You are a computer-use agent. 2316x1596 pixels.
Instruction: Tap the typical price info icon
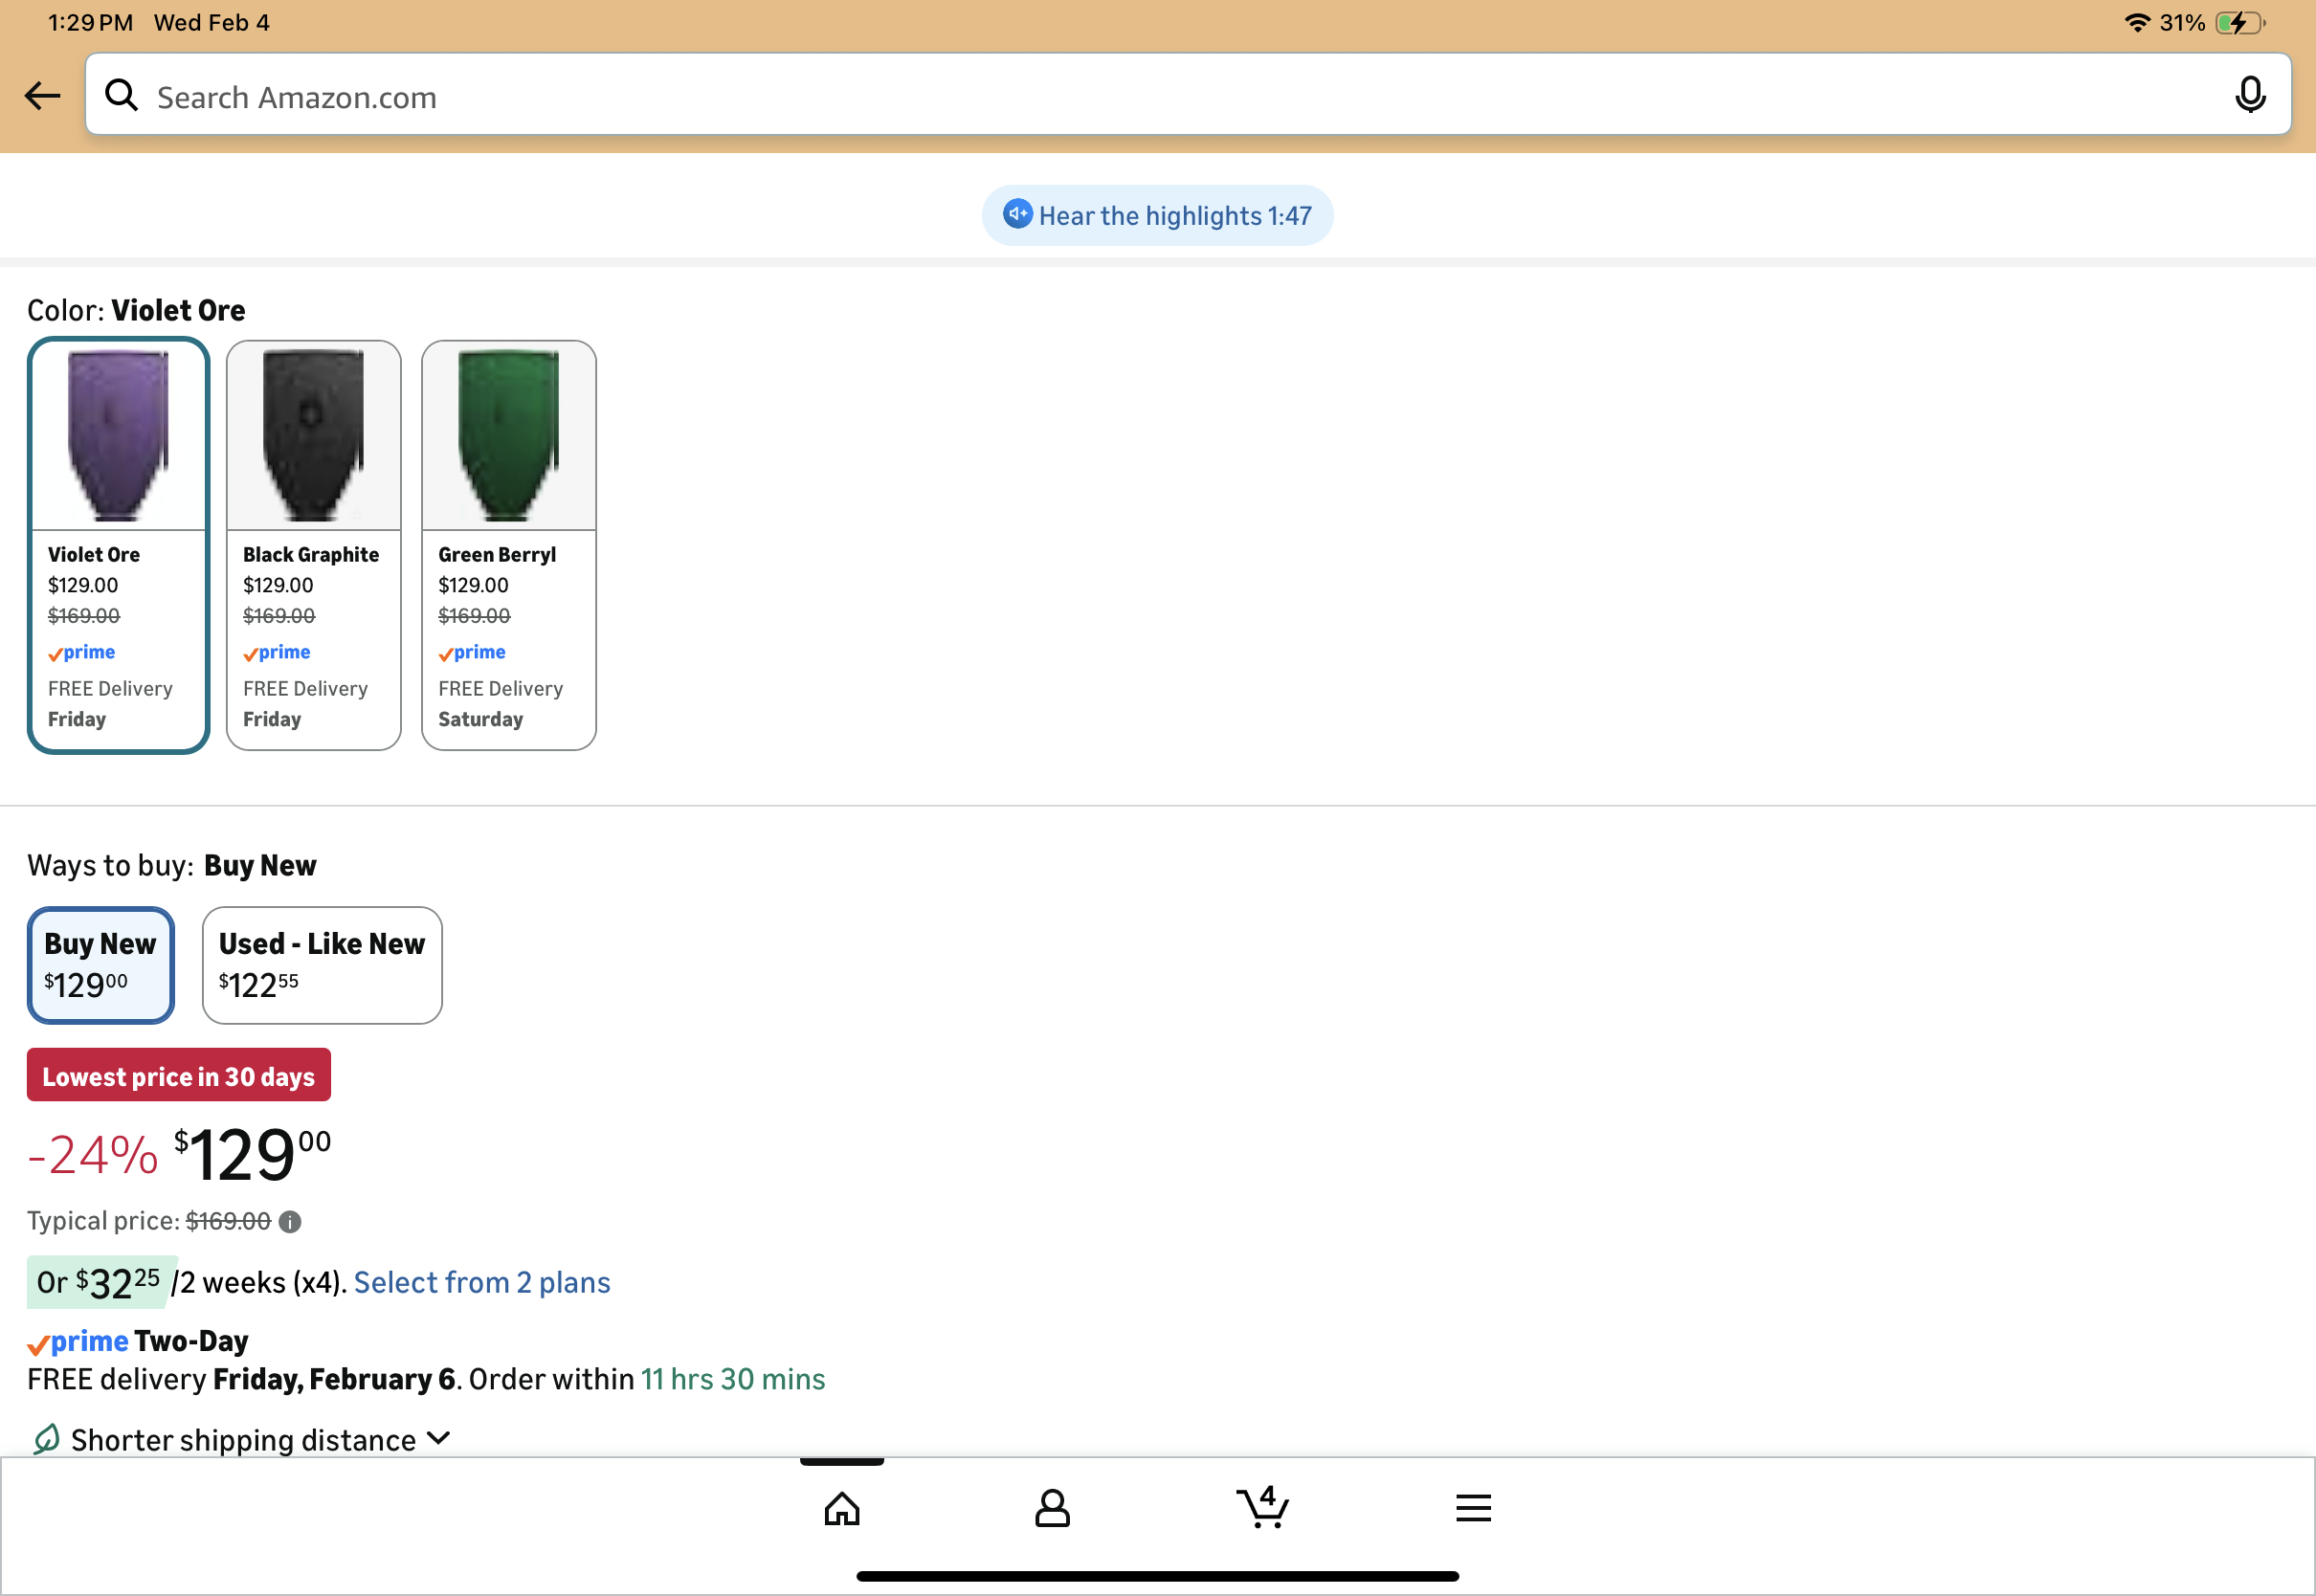[290, 1222]
